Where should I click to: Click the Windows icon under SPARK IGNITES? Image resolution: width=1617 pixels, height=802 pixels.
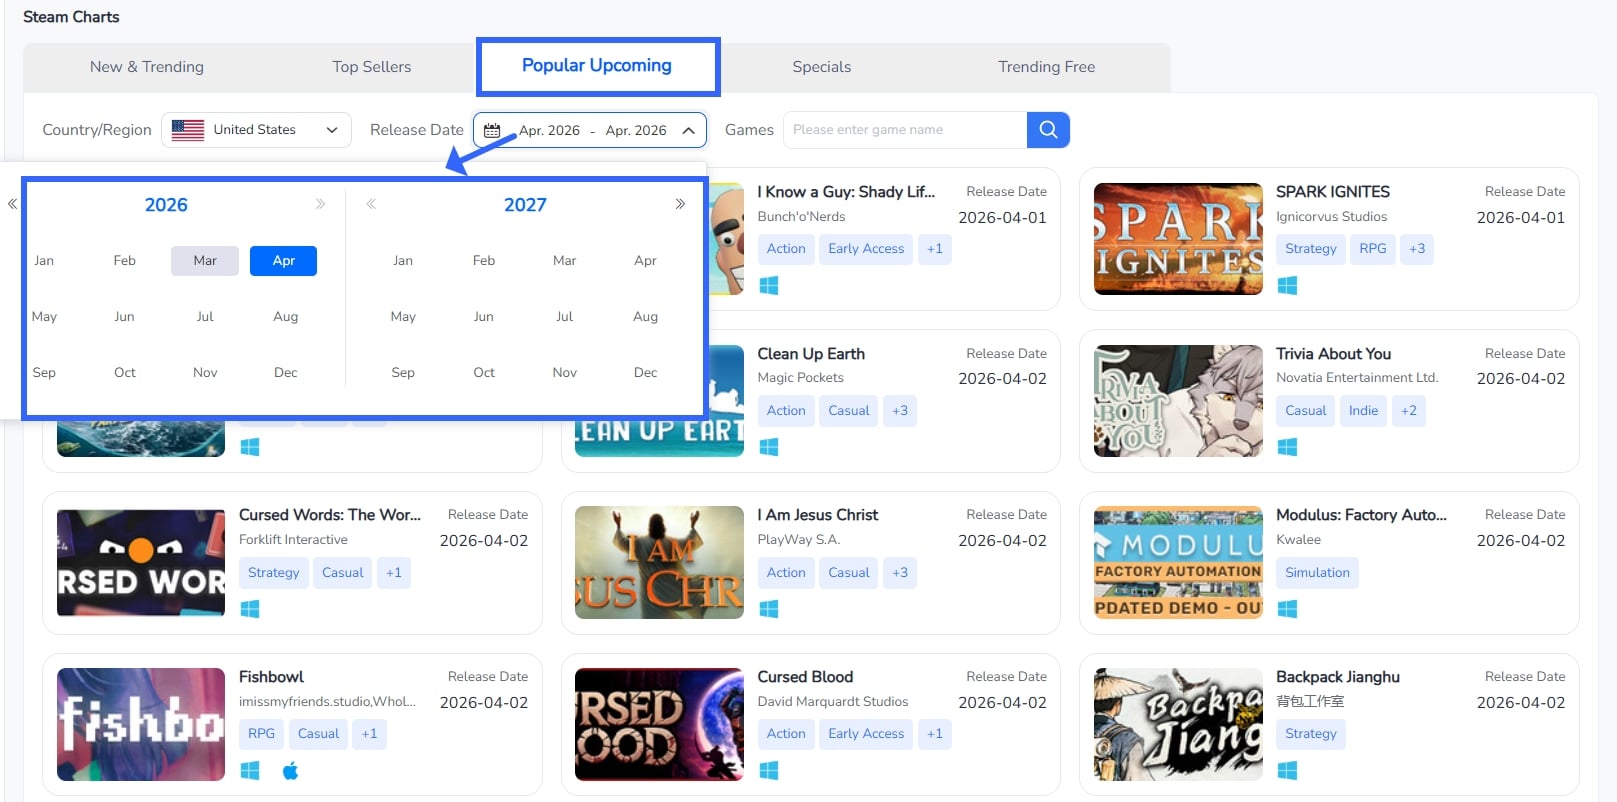(x=1287, y=286)
